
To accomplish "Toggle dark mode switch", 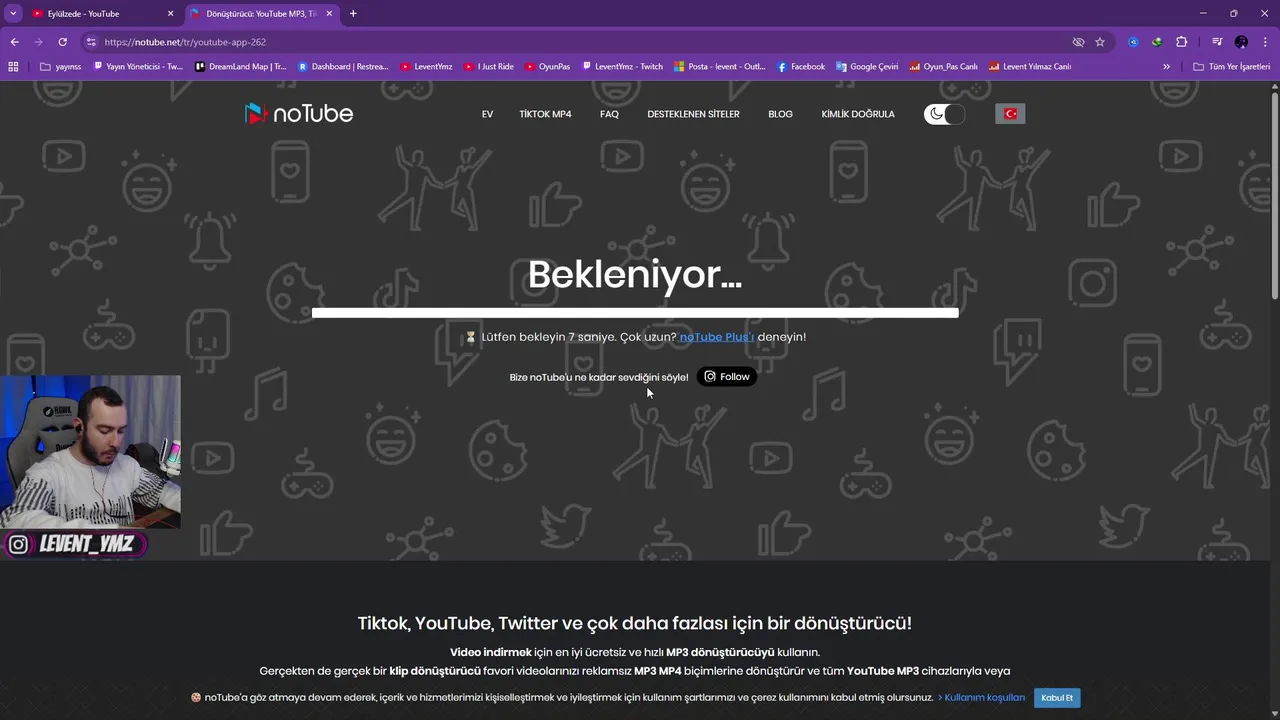I will pos(945,114).
